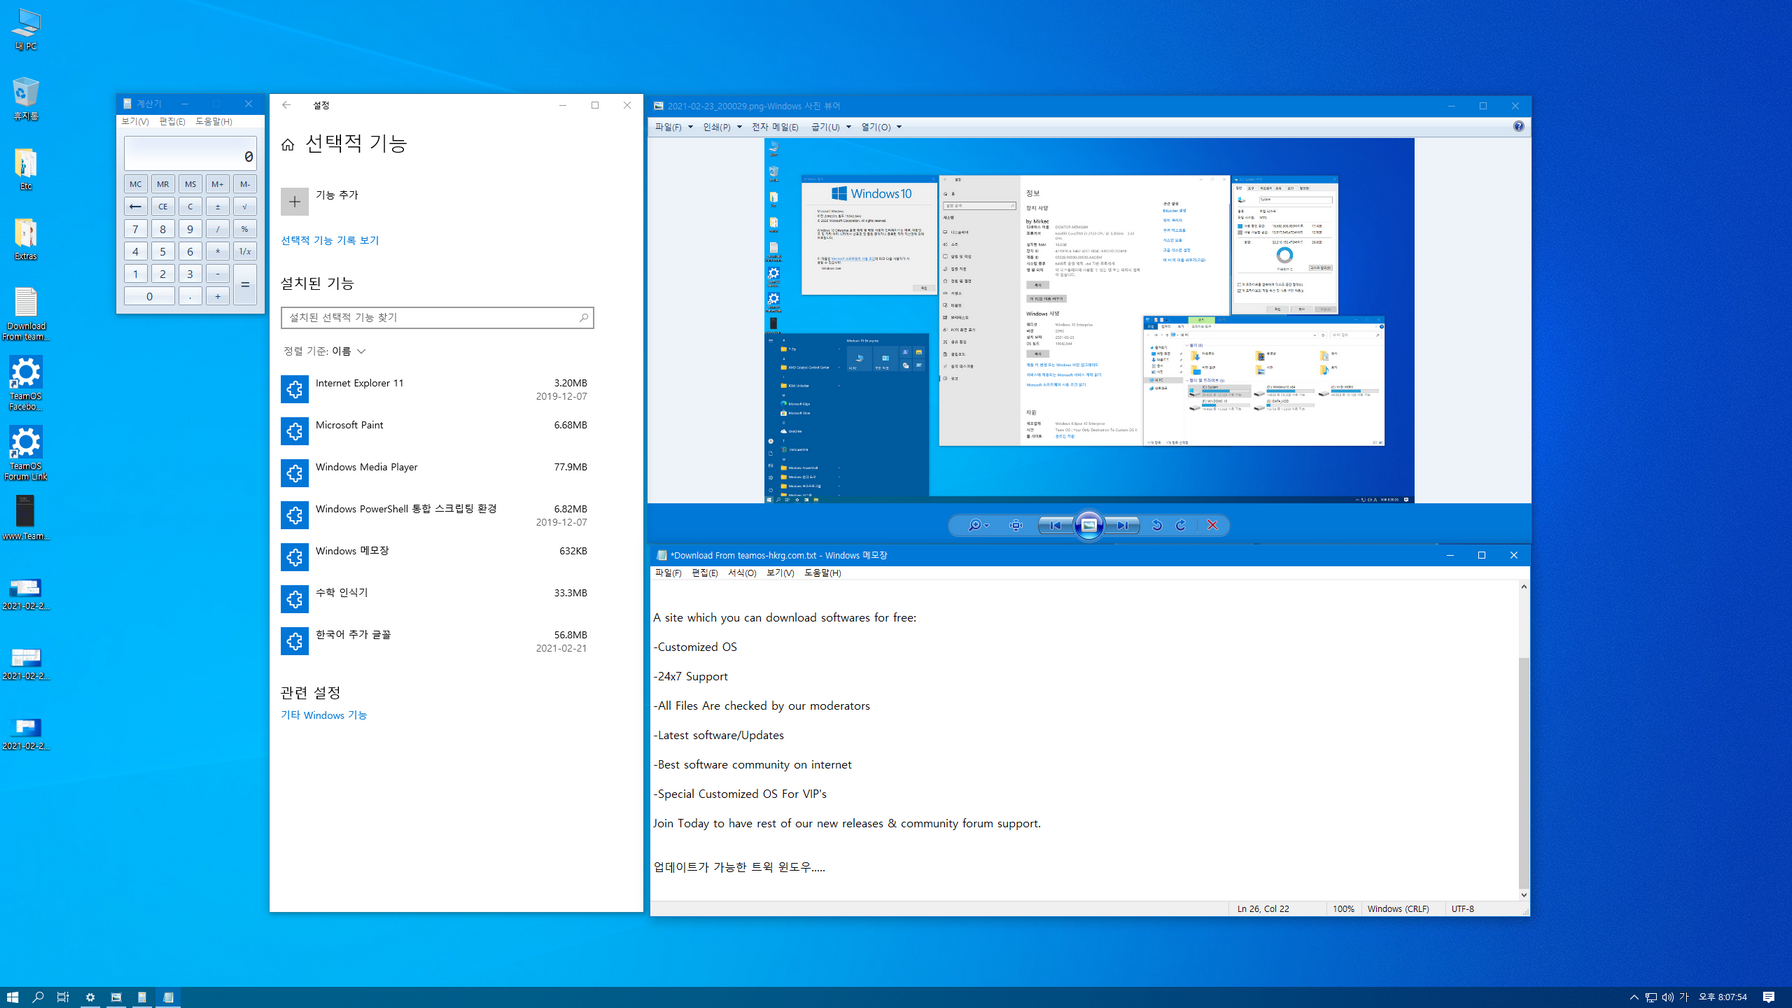
Task: Go to next photo in Photo Viewer
Action: point(1123,525)
